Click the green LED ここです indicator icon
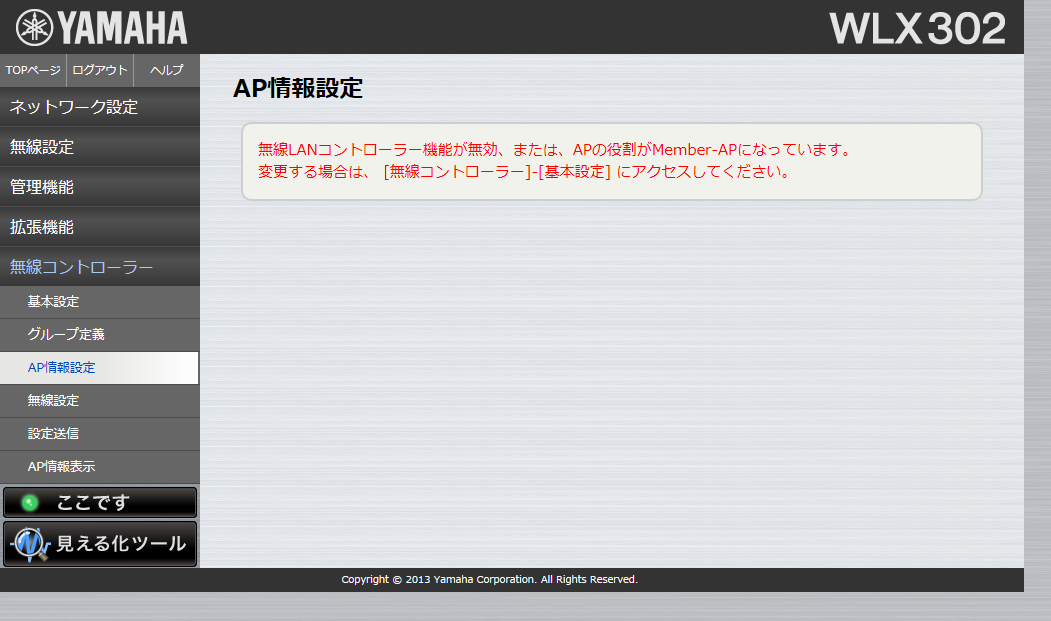Image resolution: width=1051 pixels, height=621 pixels. tap(30, 503)
